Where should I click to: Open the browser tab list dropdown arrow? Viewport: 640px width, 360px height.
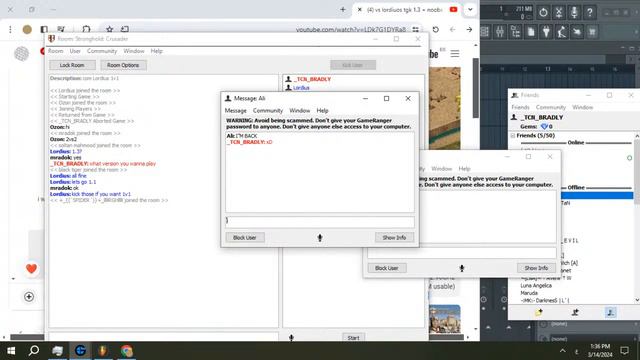click(x=470, y=9)
